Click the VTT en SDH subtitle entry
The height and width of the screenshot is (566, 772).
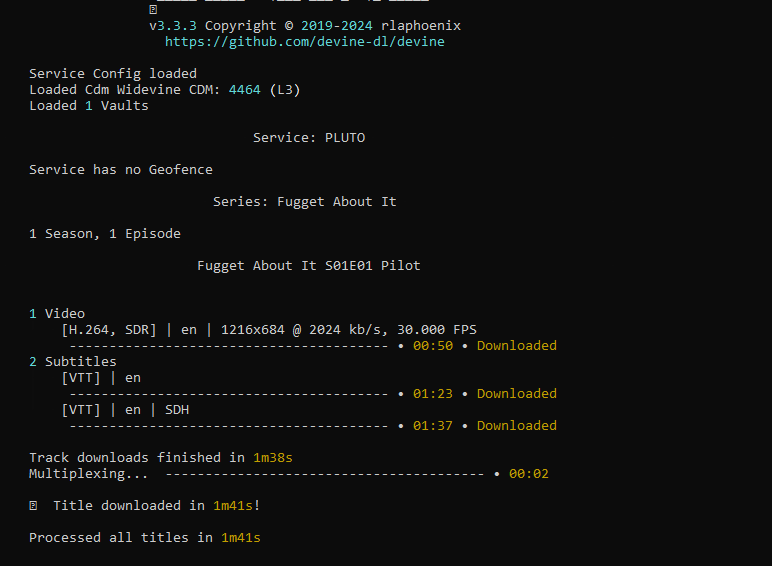click(125, 410)
